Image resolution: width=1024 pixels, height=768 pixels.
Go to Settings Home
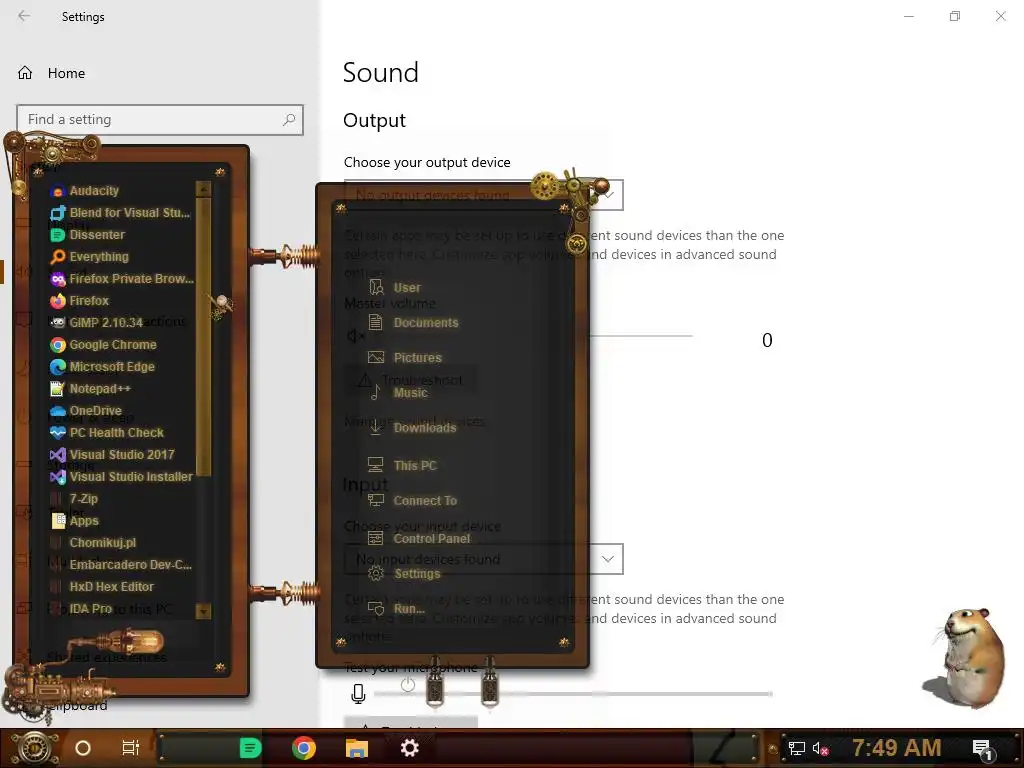pos(52,73)
